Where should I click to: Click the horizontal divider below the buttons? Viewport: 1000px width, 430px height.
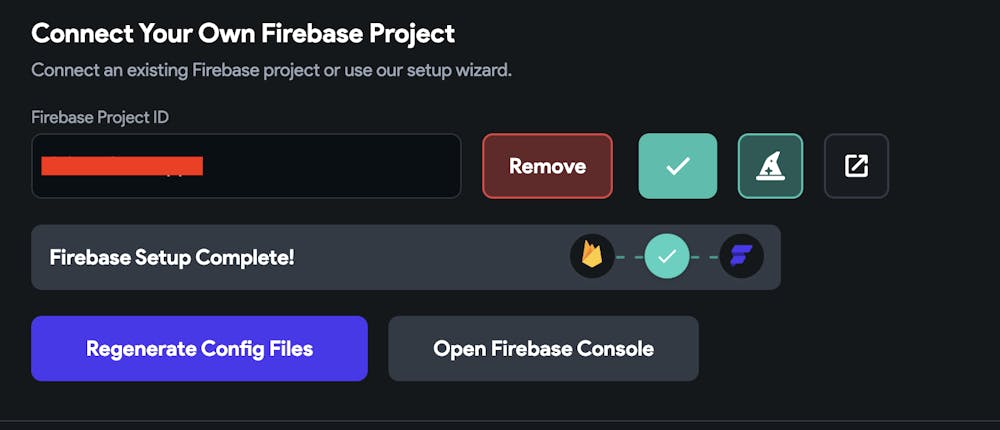(500, 420)
